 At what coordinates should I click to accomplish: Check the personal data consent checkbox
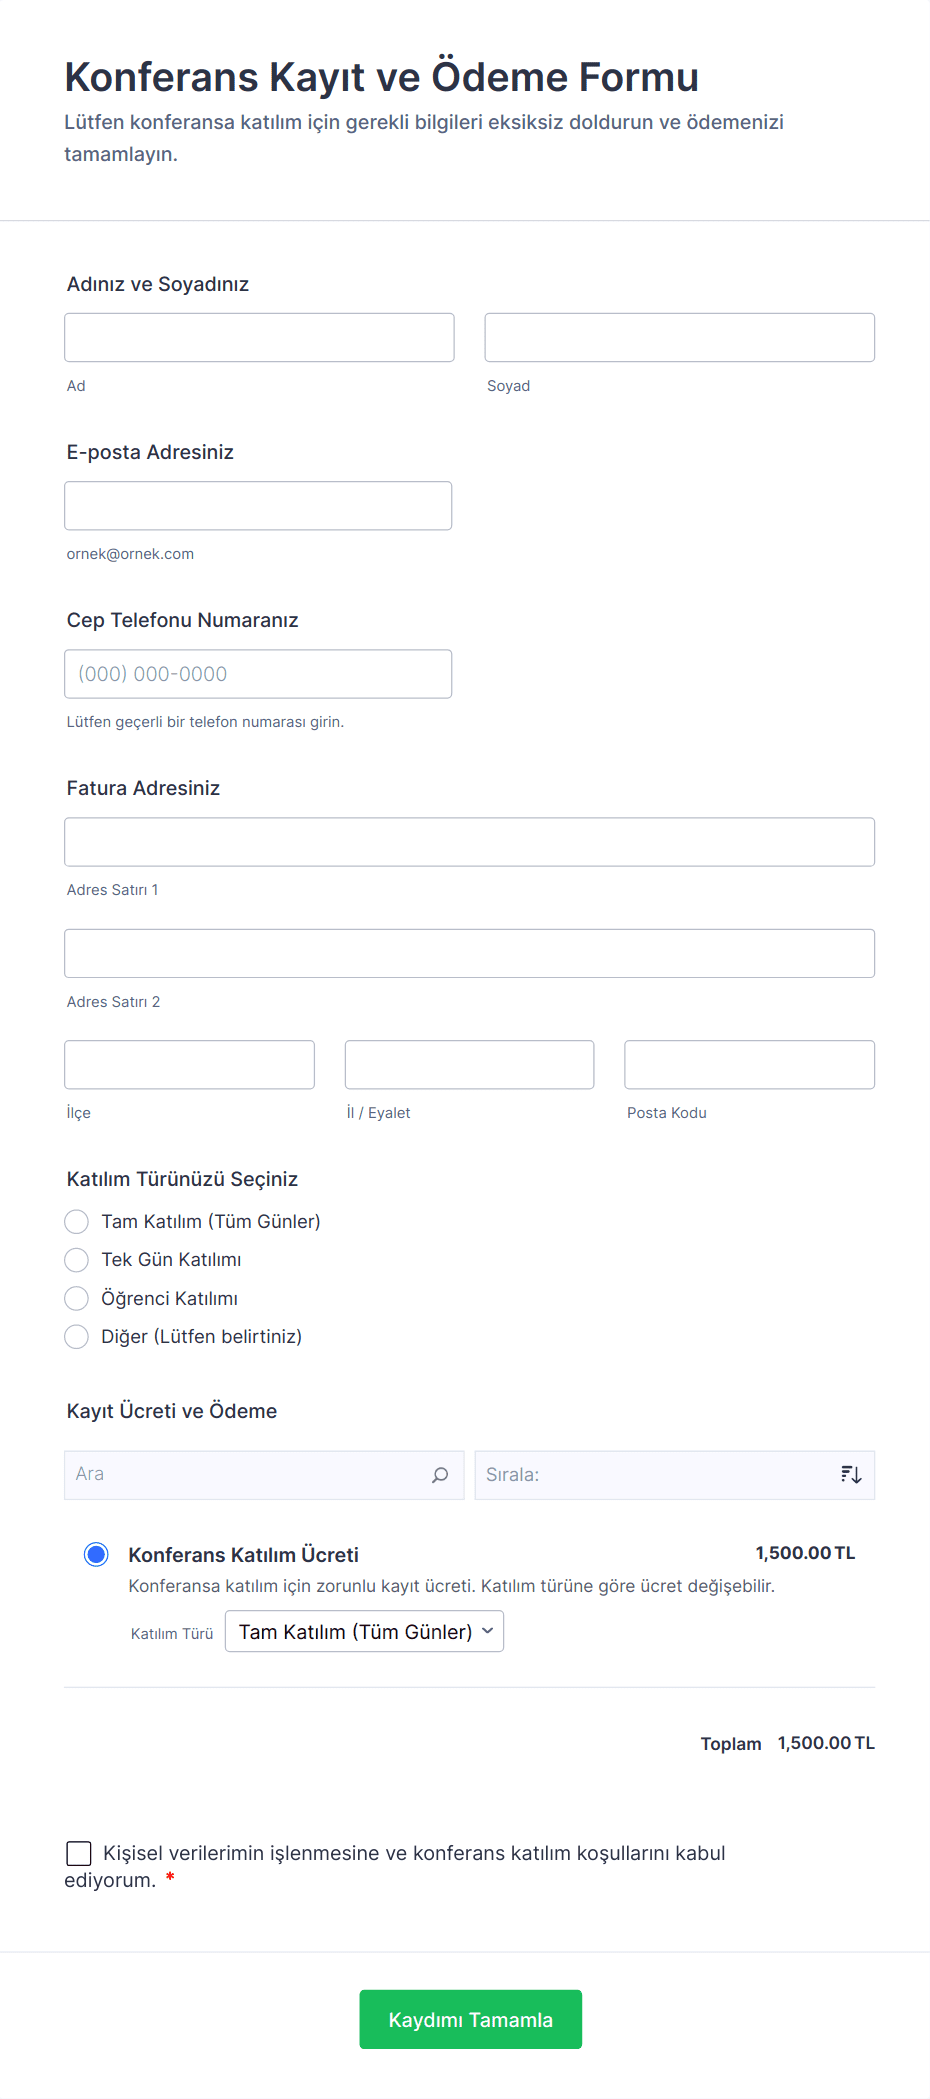[x=79, y=1852]
